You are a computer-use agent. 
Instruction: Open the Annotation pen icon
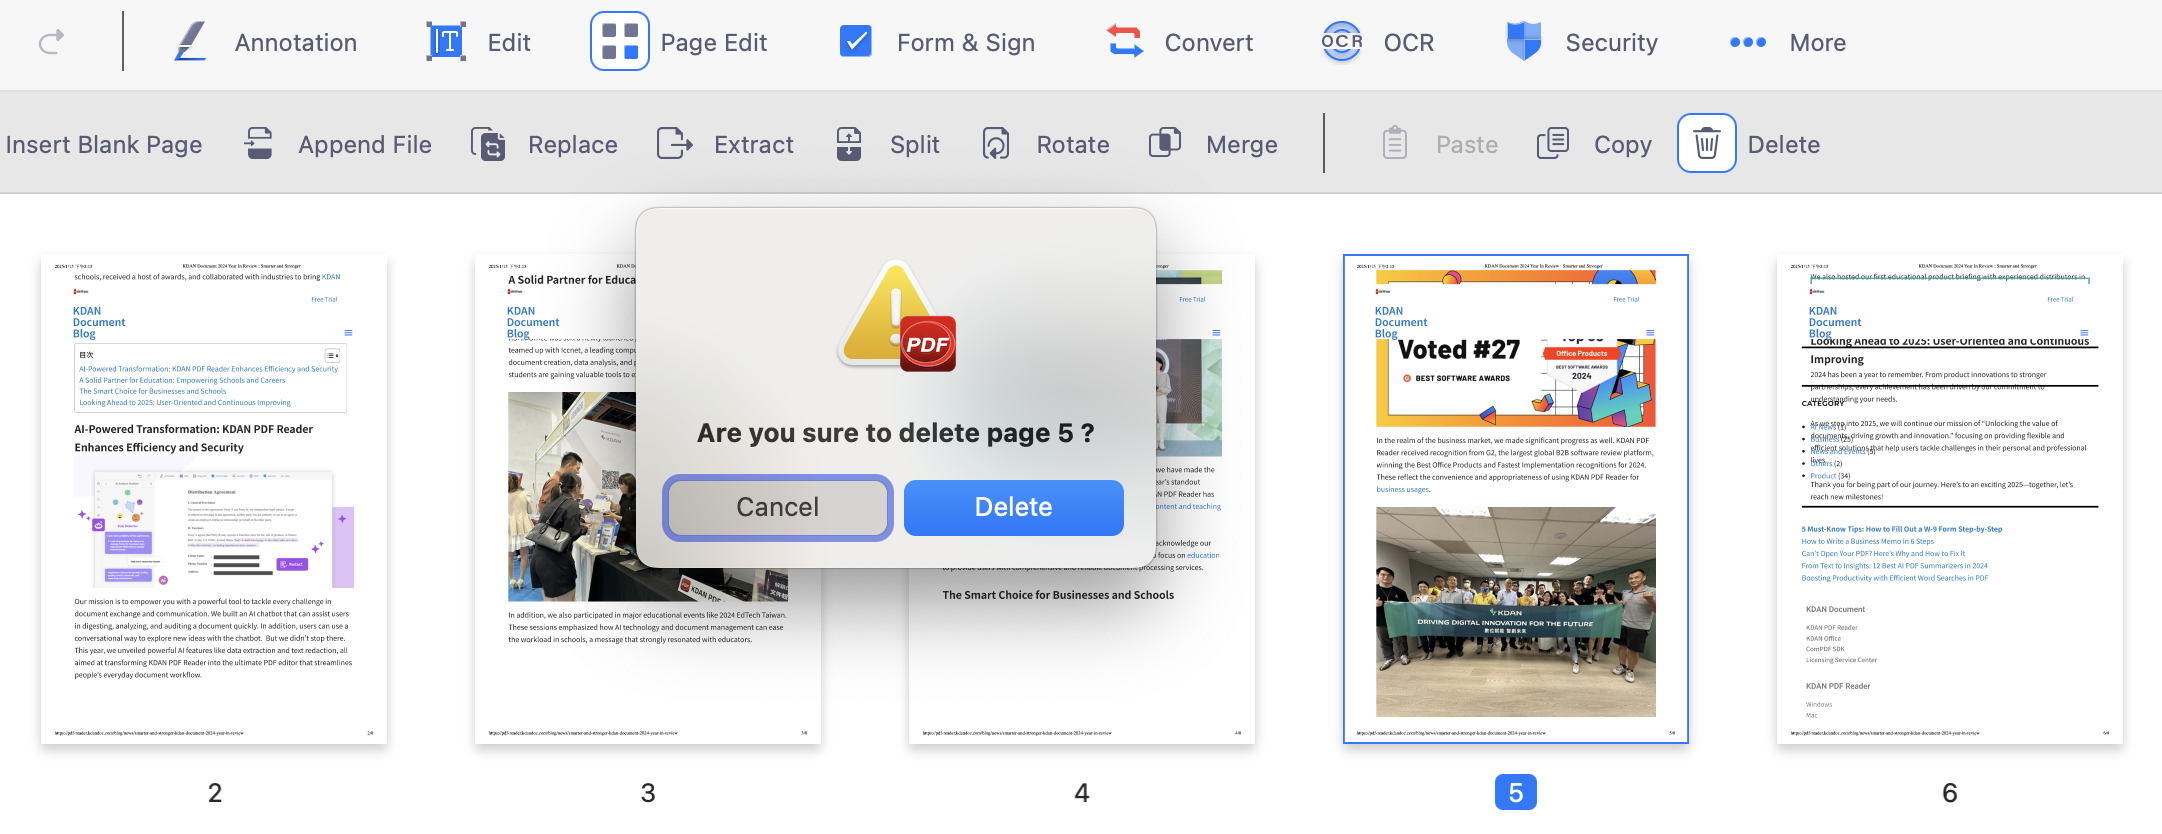coord(190,42)
